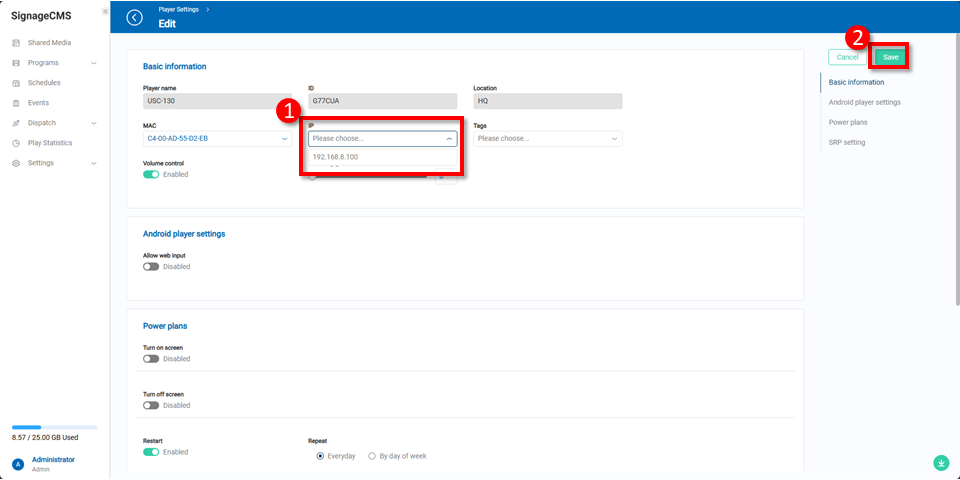Click the back arrow icon beside Edit
This screenshot has width=960, height=480.
(135, 17)
